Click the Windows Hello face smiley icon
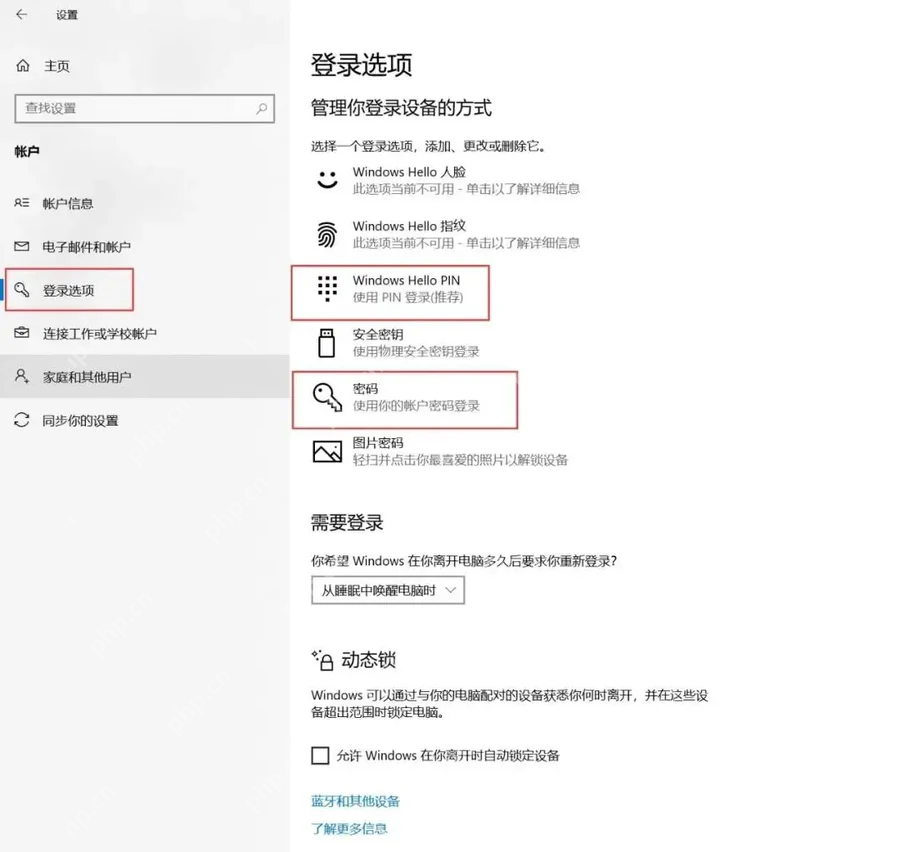900x852 pixels. tap(327, 179)
